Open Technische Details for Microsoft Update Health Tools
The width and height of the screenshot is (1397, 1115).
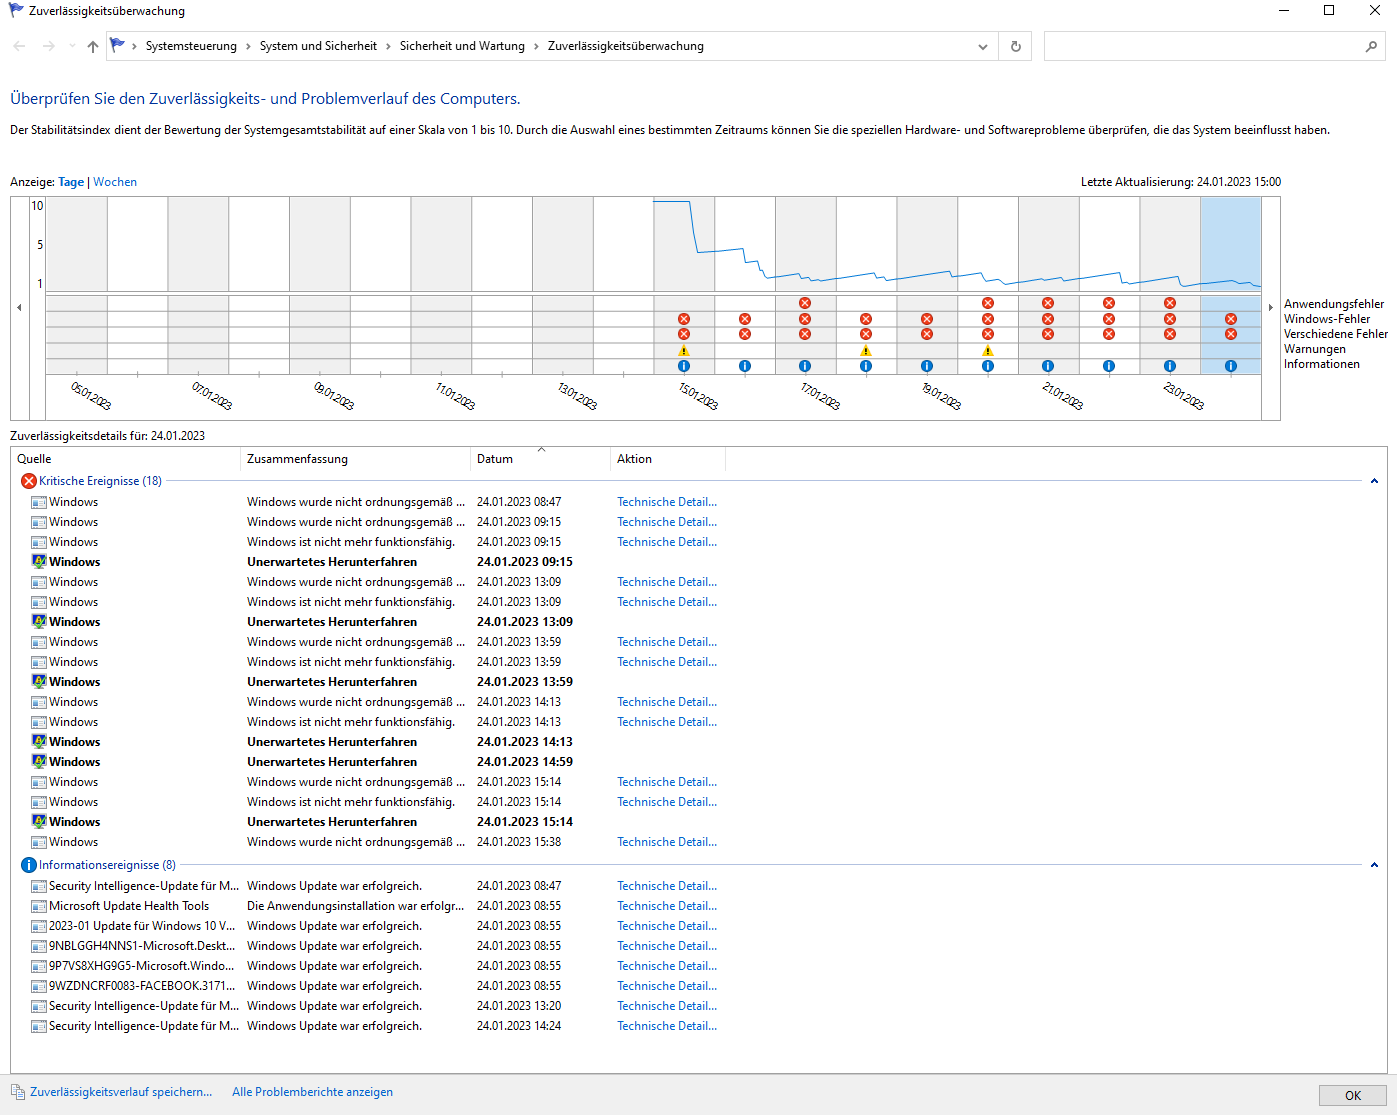click(x=667, y=906)
